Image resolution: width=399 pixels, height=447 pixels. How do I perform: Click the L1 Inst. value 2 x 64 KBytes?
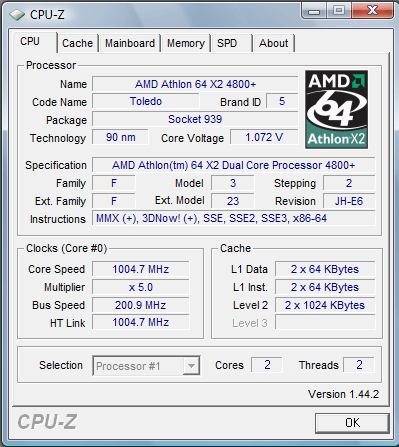pos(325,287)
